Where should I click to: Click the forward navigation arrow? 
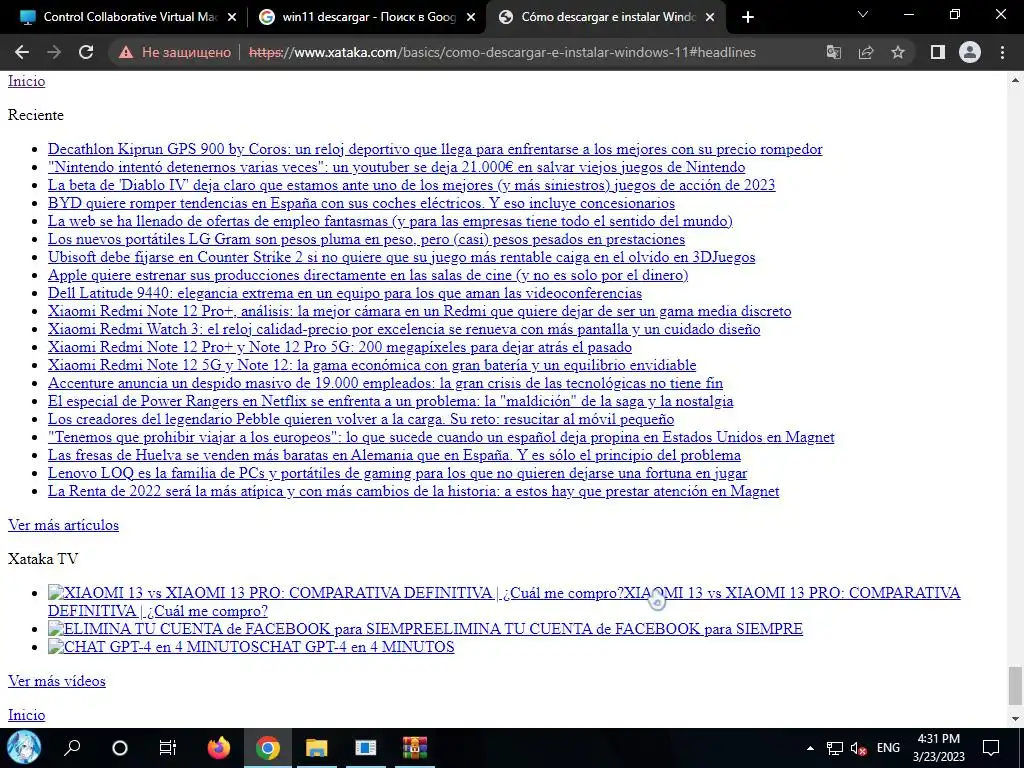click(x=54, y=52)
